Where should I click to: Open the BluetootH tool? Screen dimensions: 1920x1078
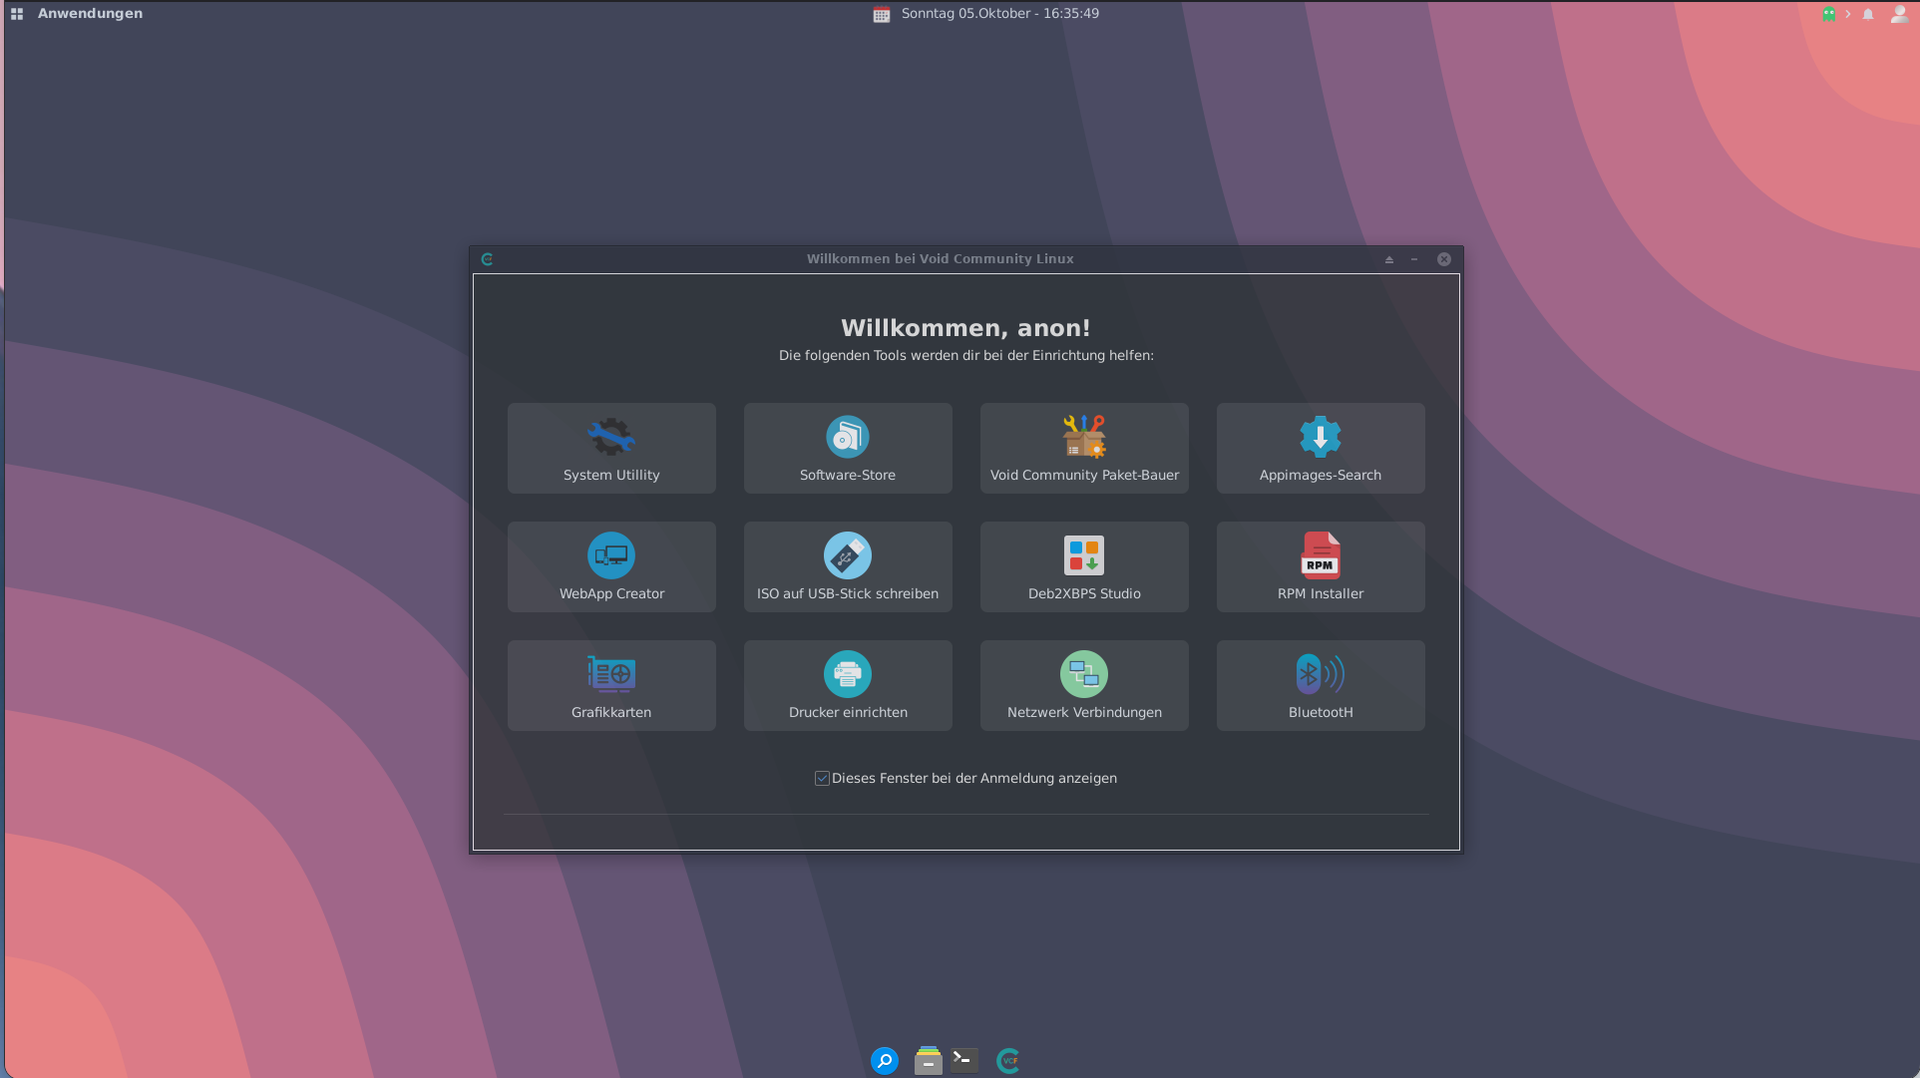pyautogui.click(x=1320, y=686)
